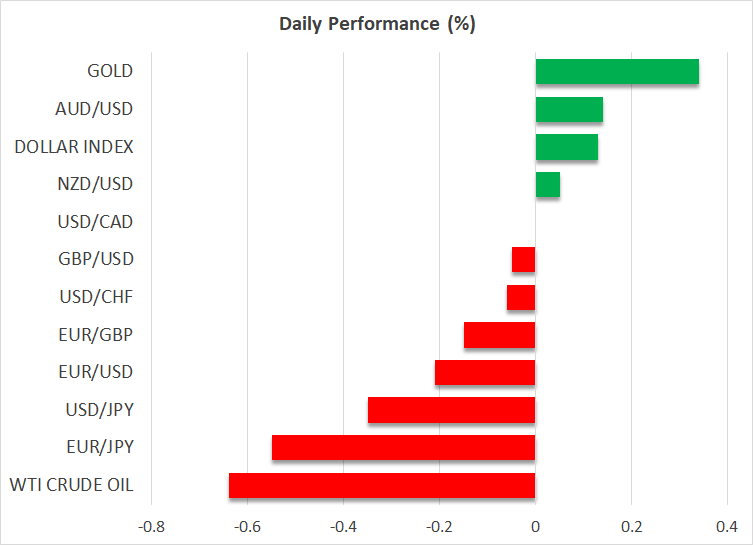Click the WTI CRUDE OIL red bar
753x545 pixels.
coord(382,486)
